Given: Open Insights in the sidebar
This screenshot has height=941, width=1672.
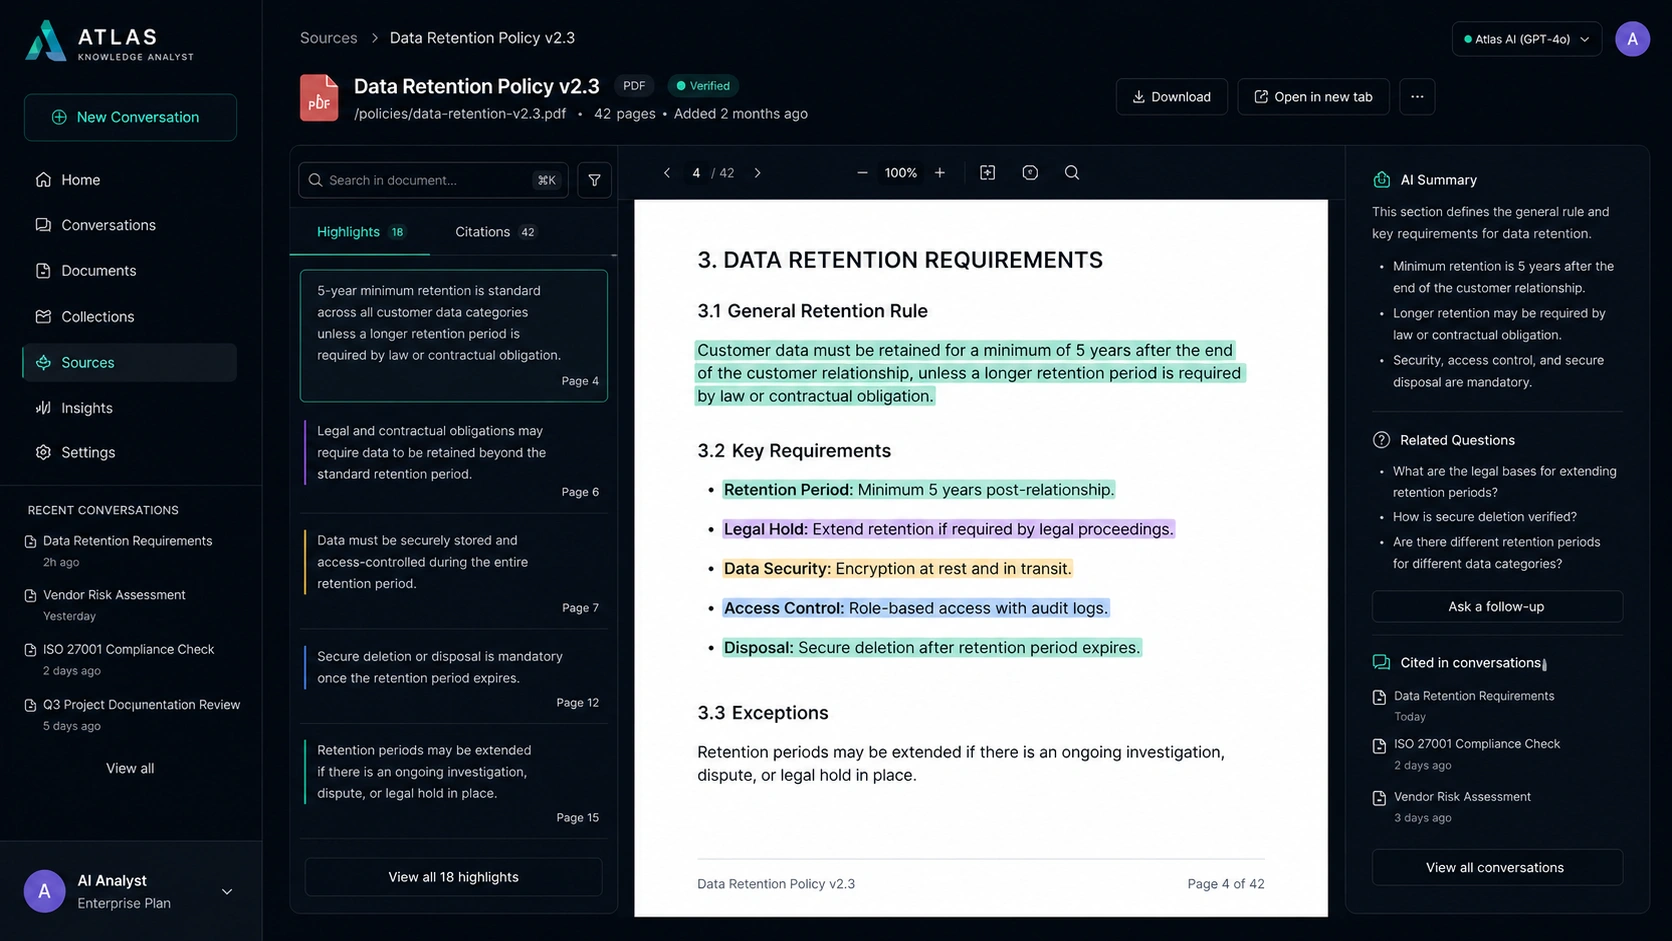Looking at the screenshot, I should (x=129, y=408).
